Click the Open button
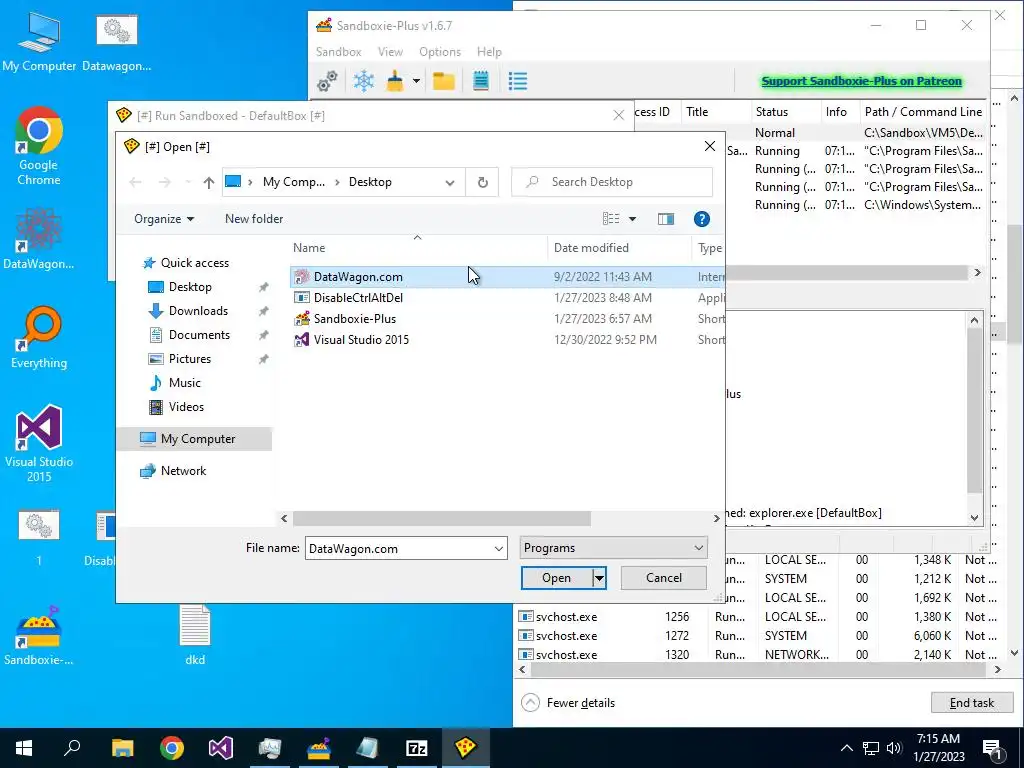Image resolution: width=1024 pixels, height=768 pixels. click(556, 578)
